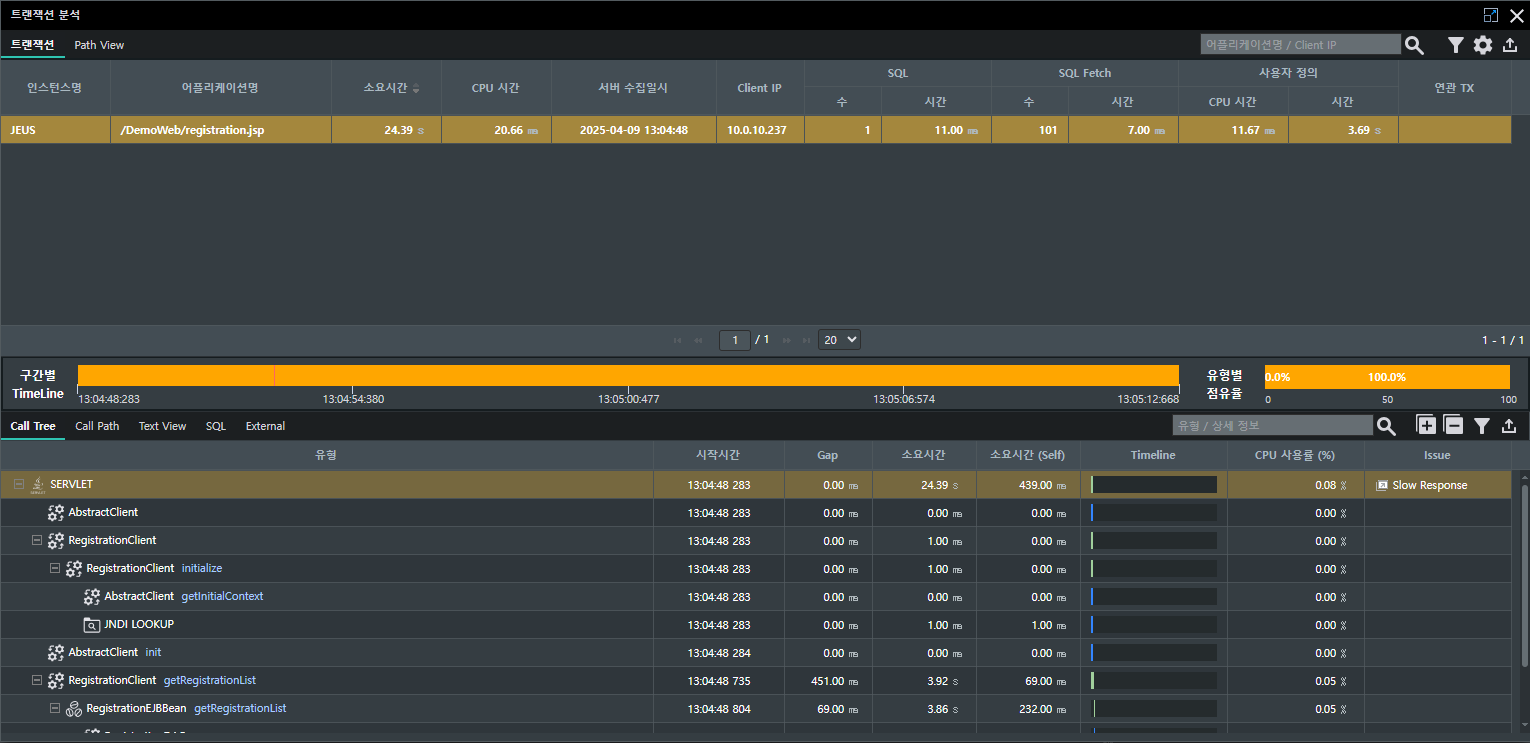Click the 451.00 ms Gap value
The image size is (1530, 743).
coord(835,681)
